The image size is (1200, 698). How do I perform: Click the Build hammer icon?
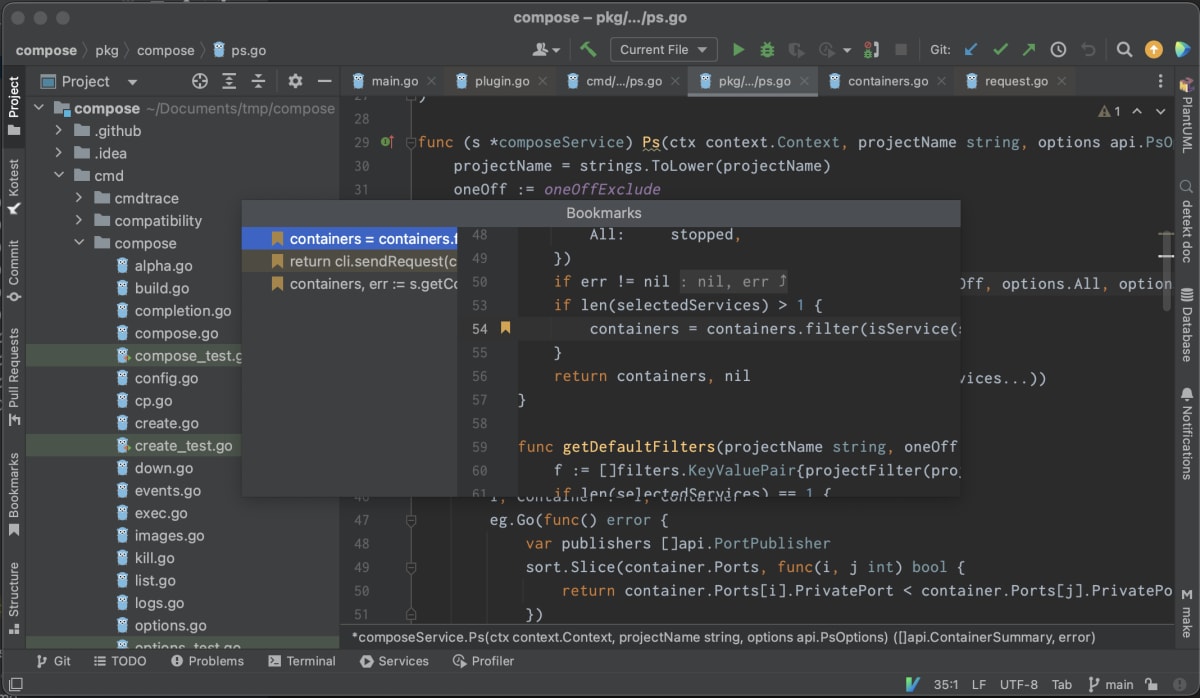tap(588, 49)
